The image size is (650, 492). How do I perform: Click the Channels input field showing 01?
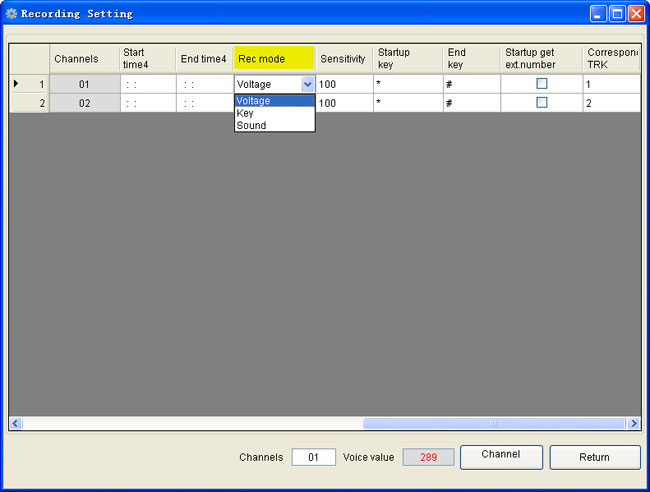pyautogui.click(x=313, y=457)
